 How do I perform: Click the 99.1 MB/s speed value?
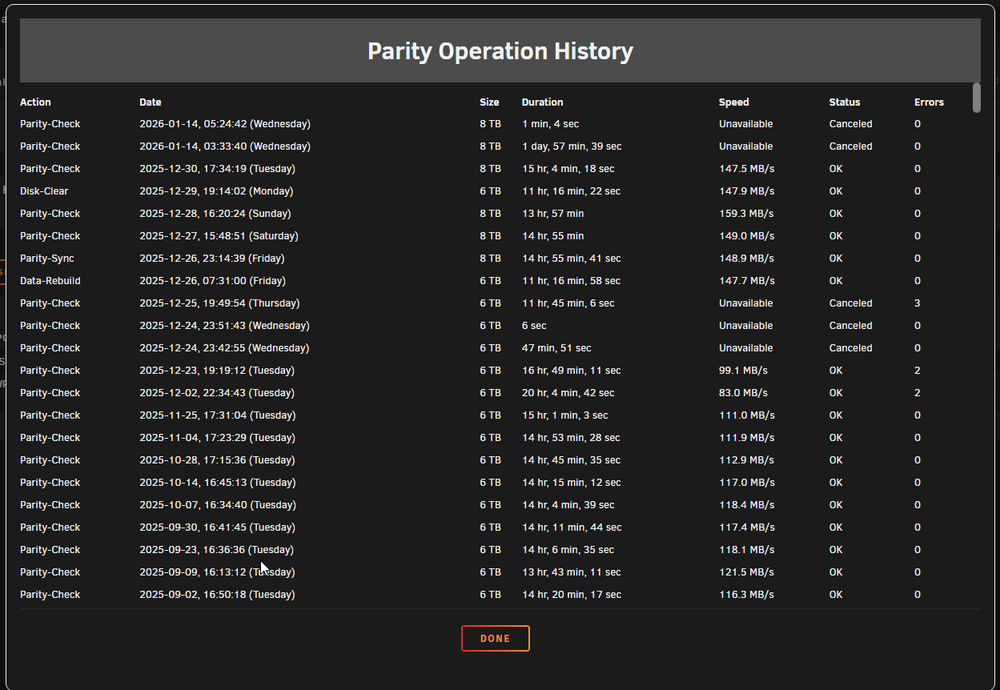[743, 371]
